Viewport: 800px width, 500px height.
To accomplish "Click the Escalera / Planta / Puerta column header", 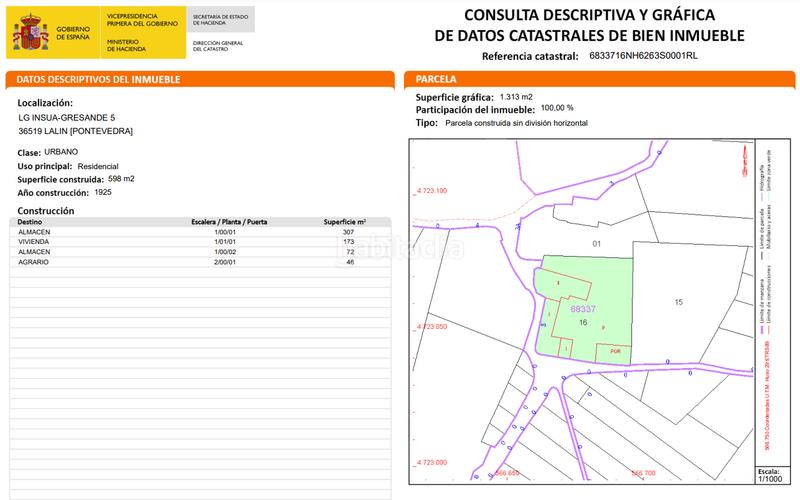I will coord(229,223).
